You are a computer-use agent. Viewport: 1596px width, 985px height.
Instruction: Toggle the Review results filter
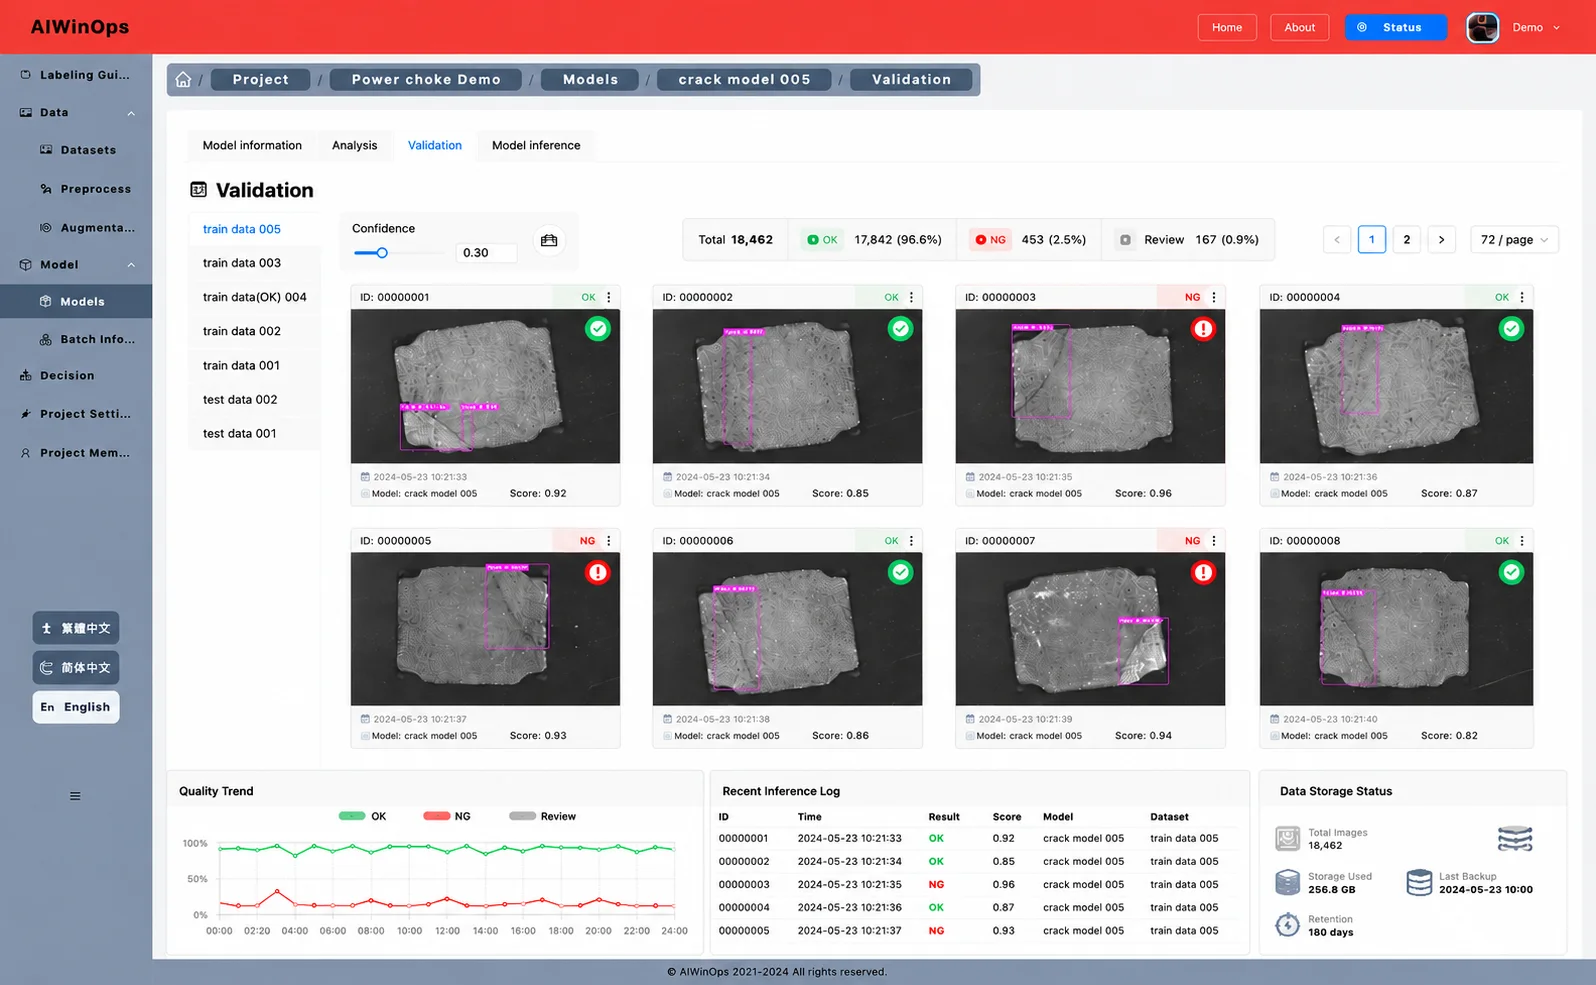(1187, 240)
